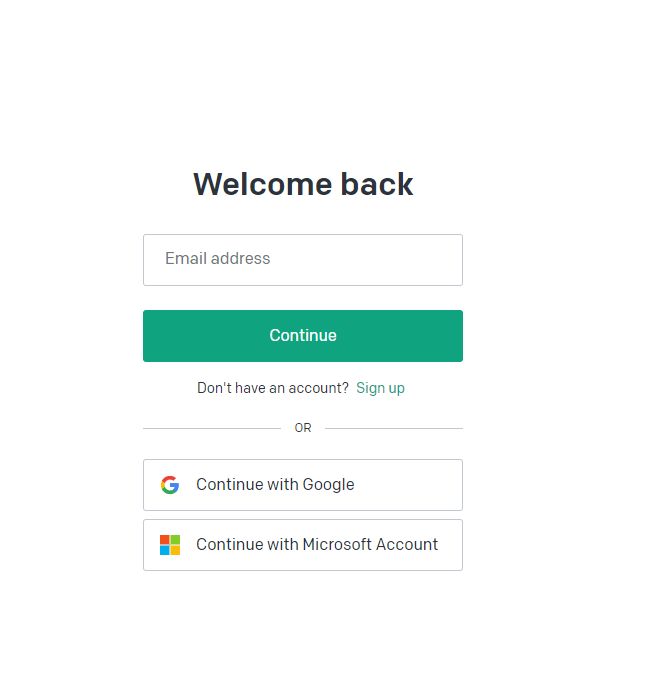Image resolution: width=648 pixels, height=677 pixels.
Task: Click the Google 'G' logo icon
Action: 170,485
